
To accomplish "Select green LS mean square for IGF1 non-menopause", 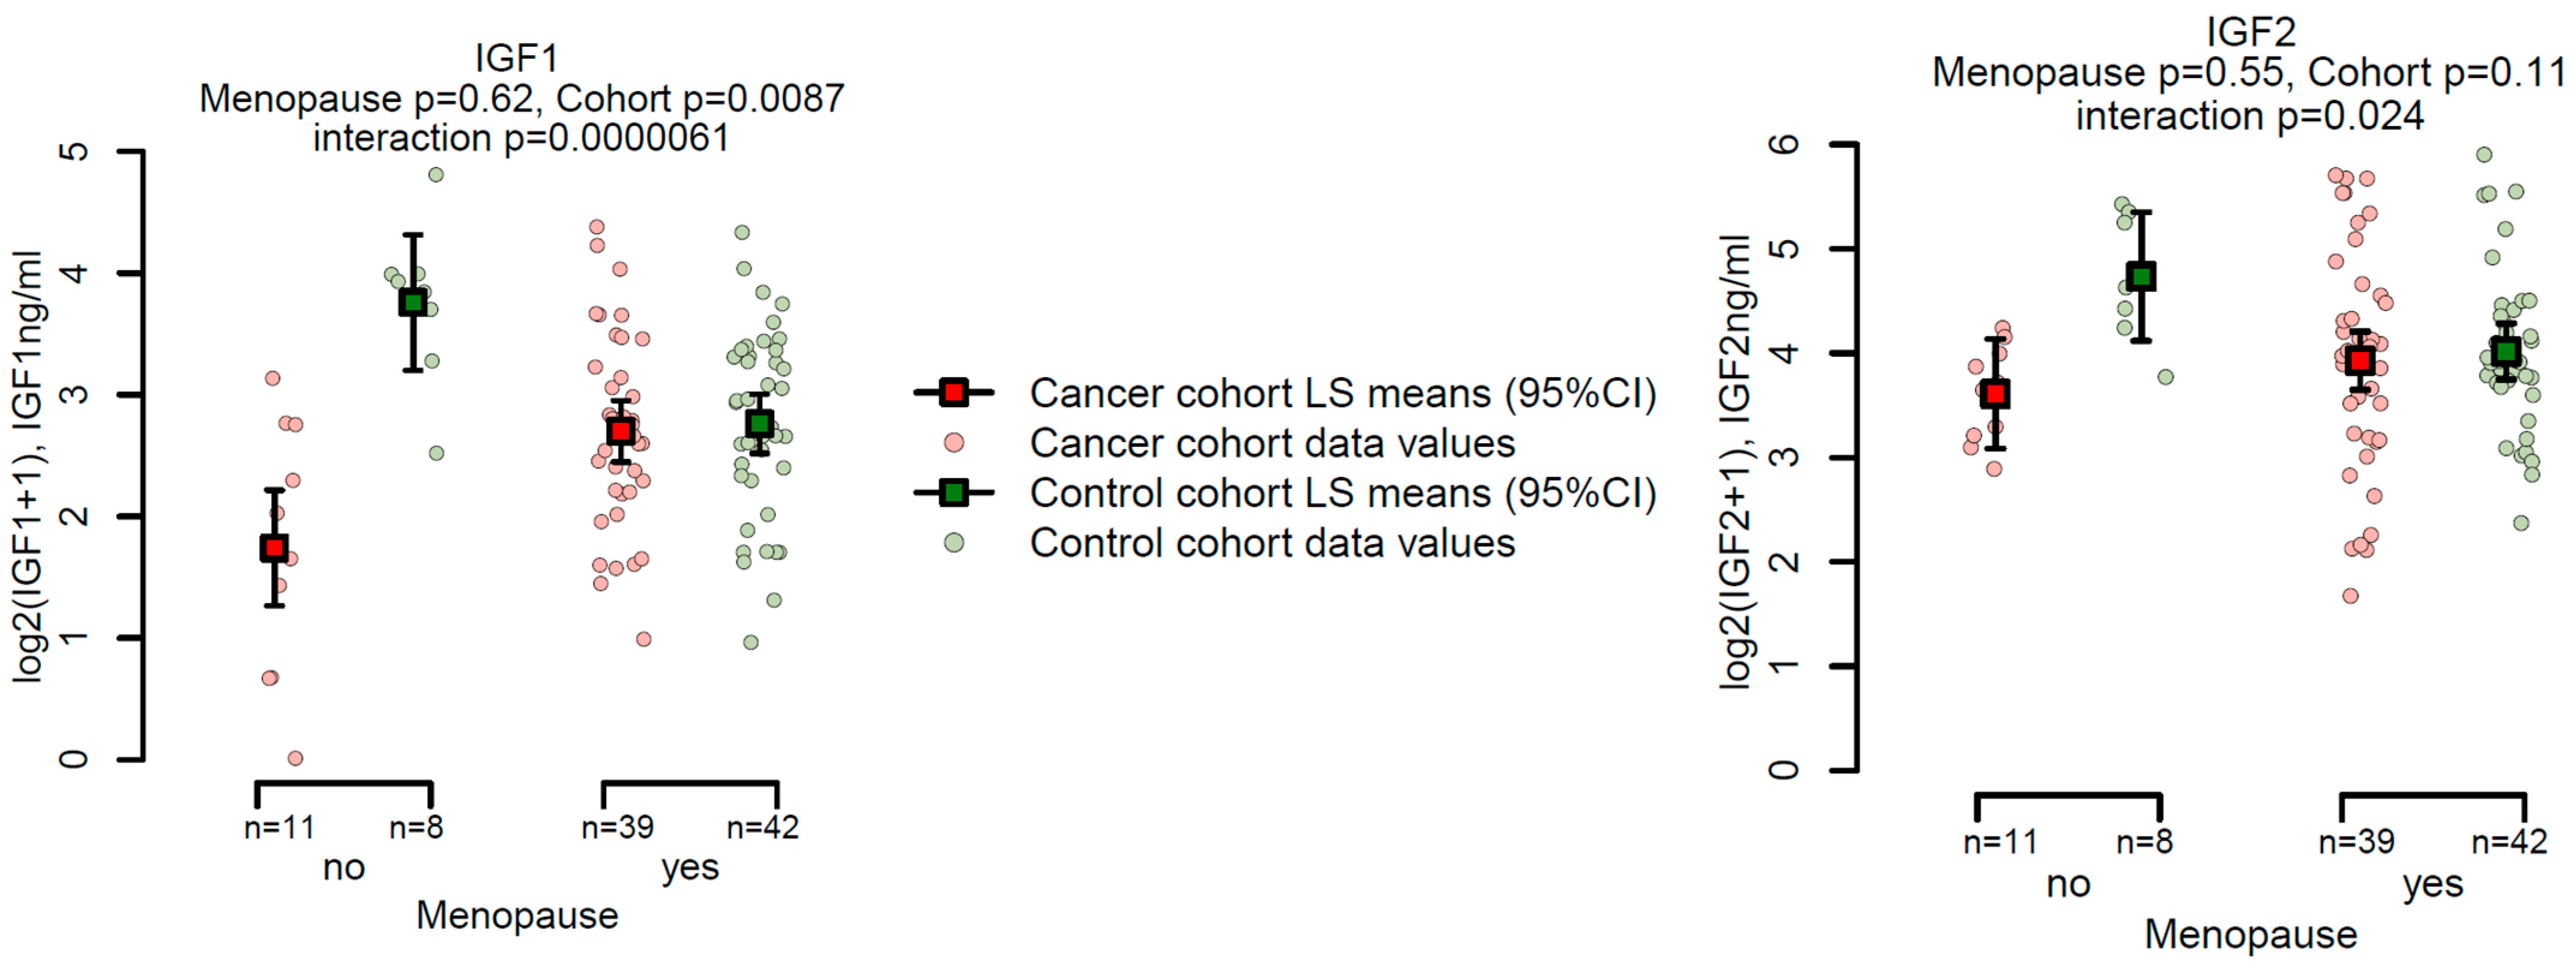I will [413, 303].
